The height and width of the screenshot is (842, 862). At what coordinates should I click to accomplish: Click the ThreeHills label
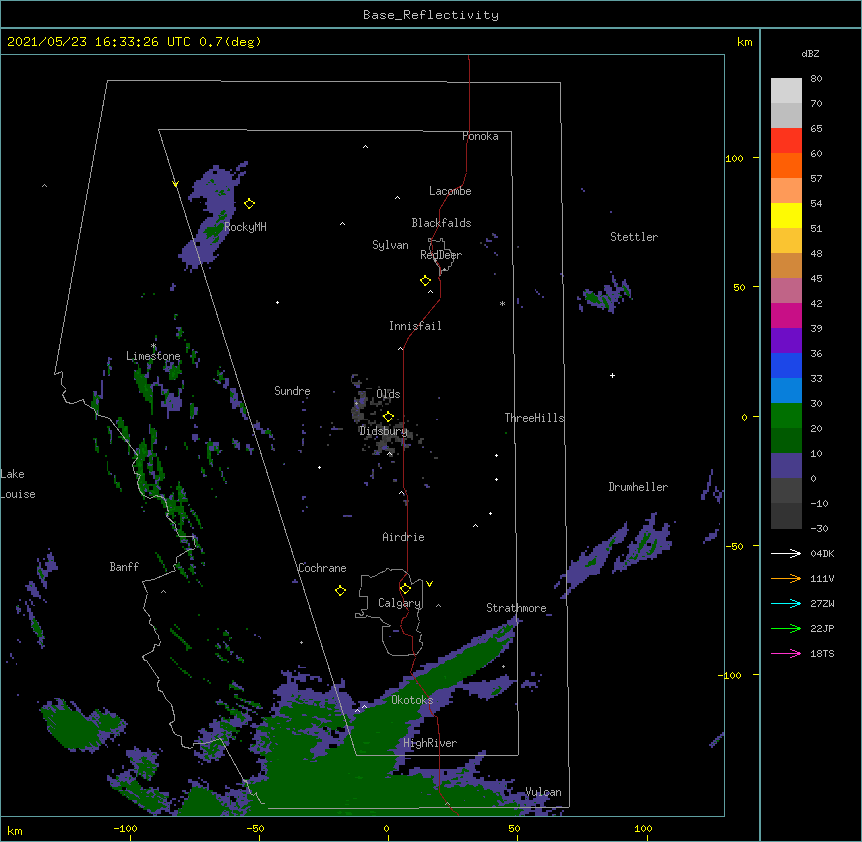coord(534,418)
